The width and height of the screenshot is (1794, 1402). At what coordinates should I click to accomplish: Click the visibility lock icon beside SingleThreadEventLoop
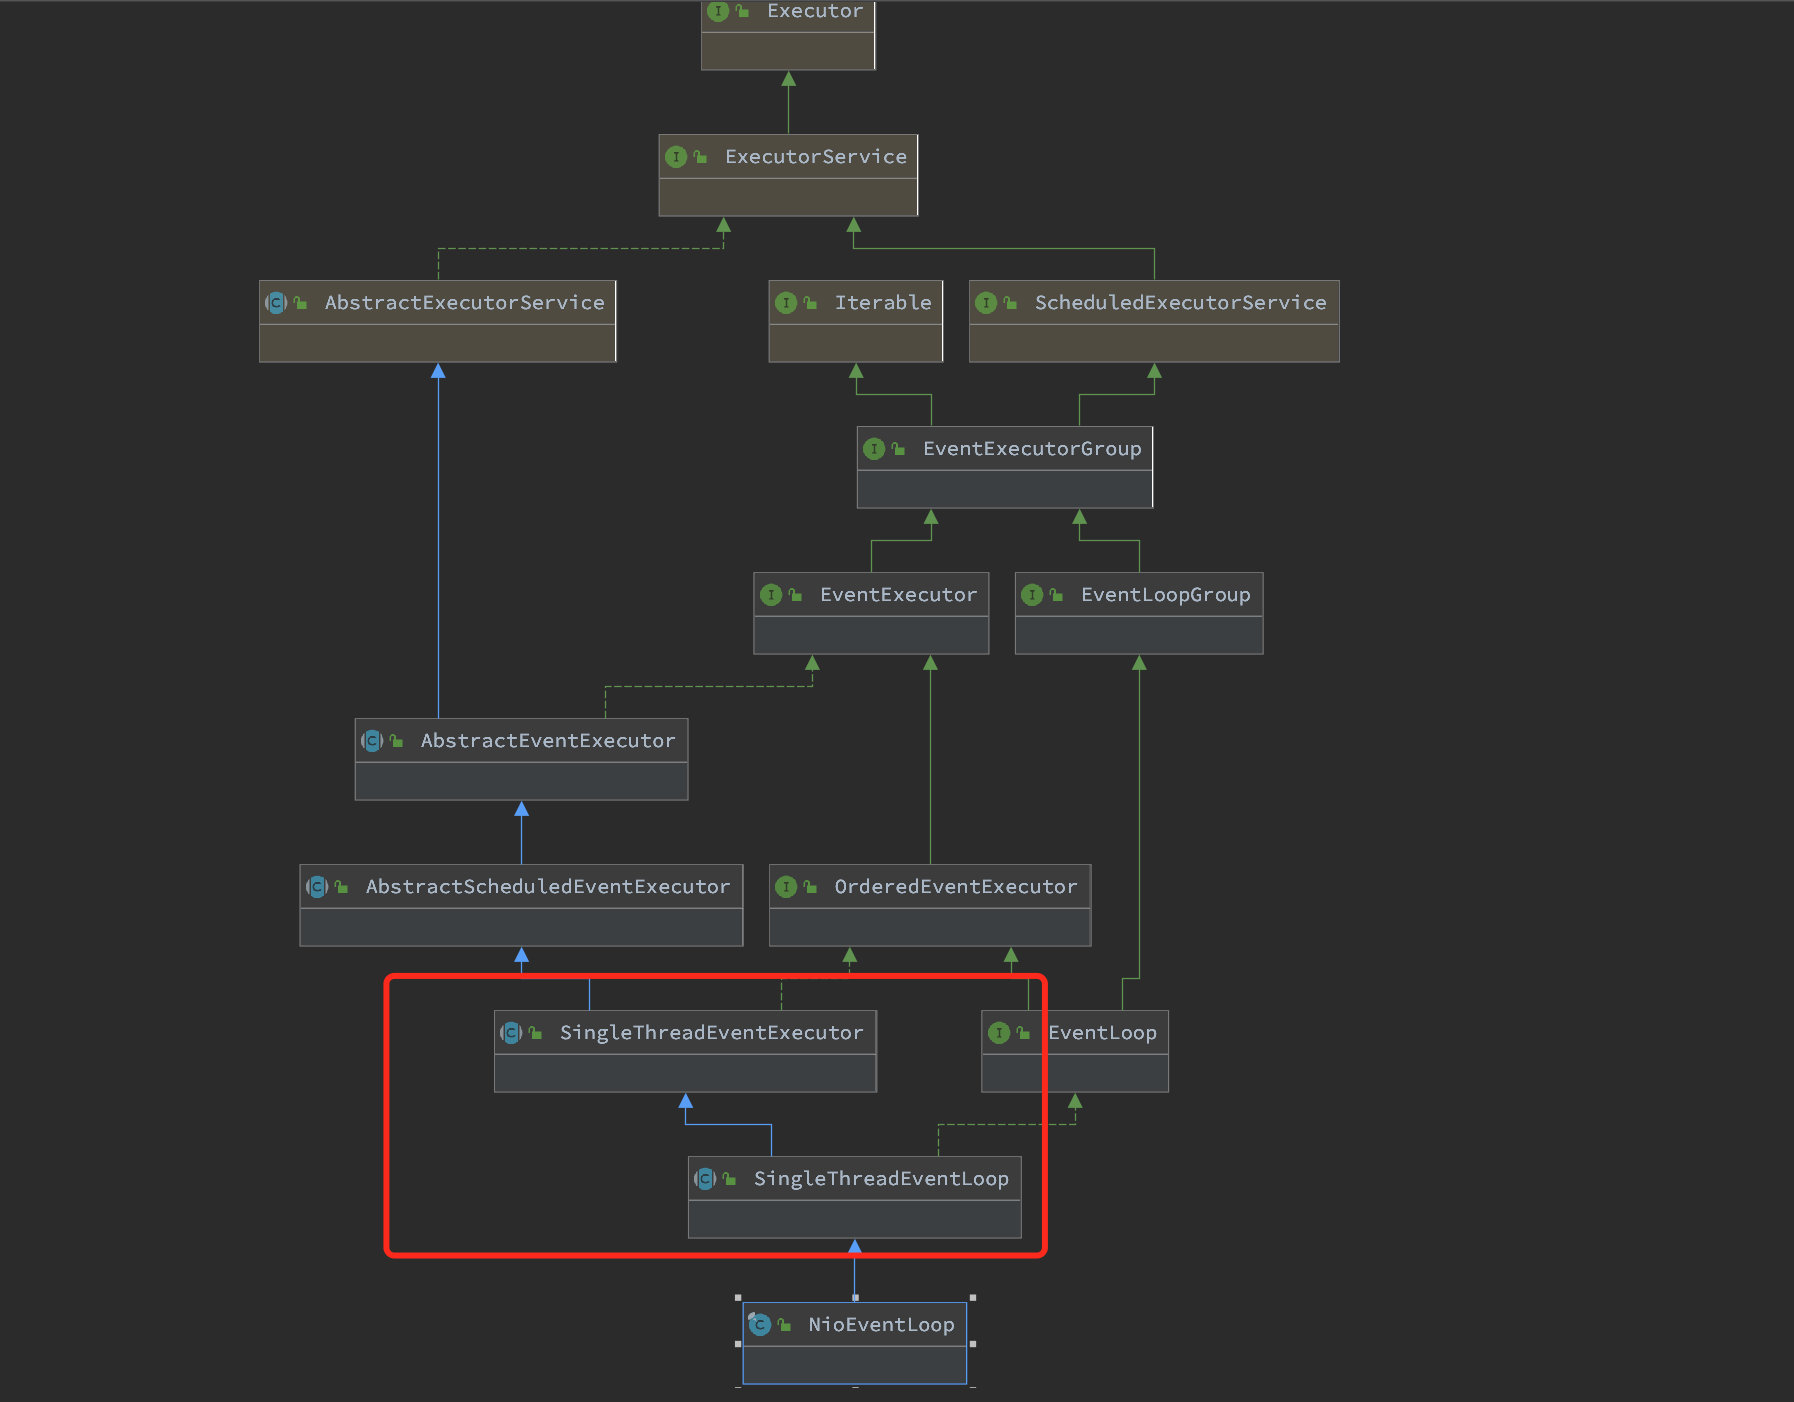pos(729,1179)
